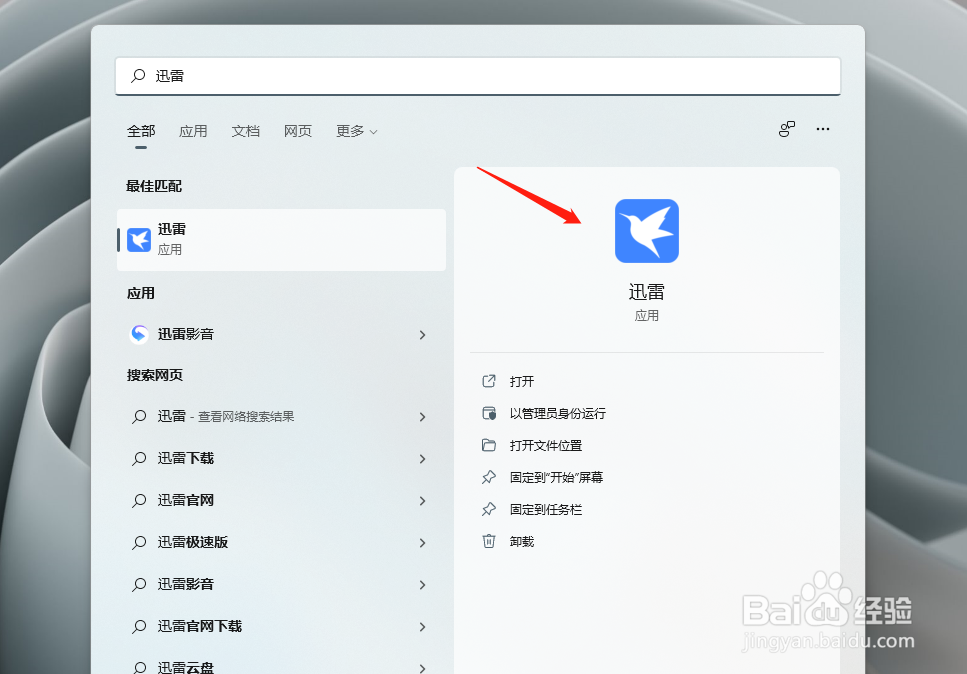Select the 迅雷极速版 web suggestion

[x=281, y=543]
